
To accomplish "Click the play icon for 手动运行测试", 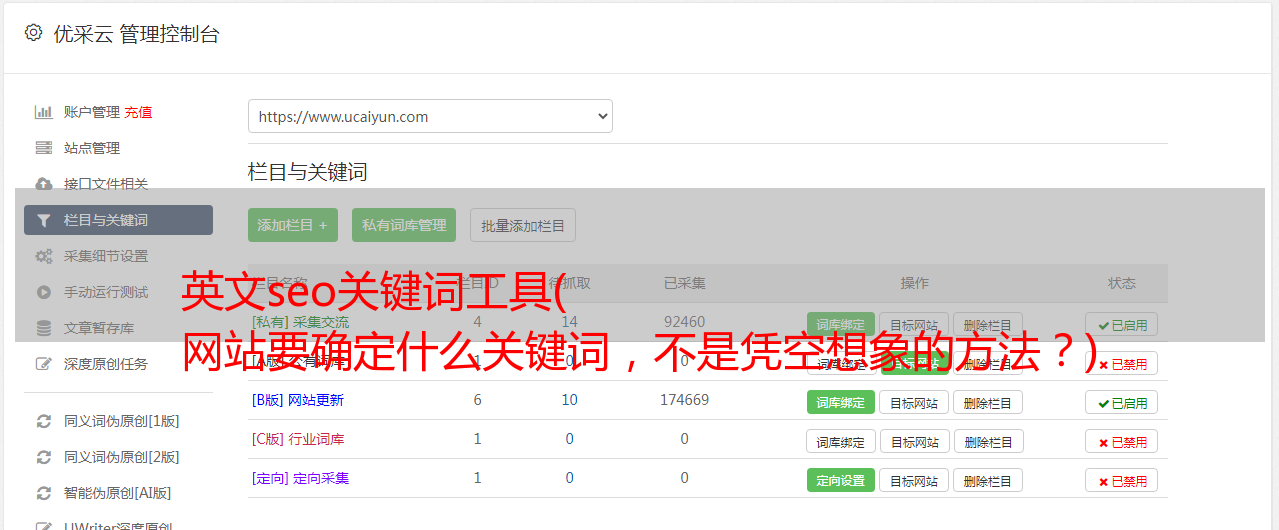I will coord(44,292).
